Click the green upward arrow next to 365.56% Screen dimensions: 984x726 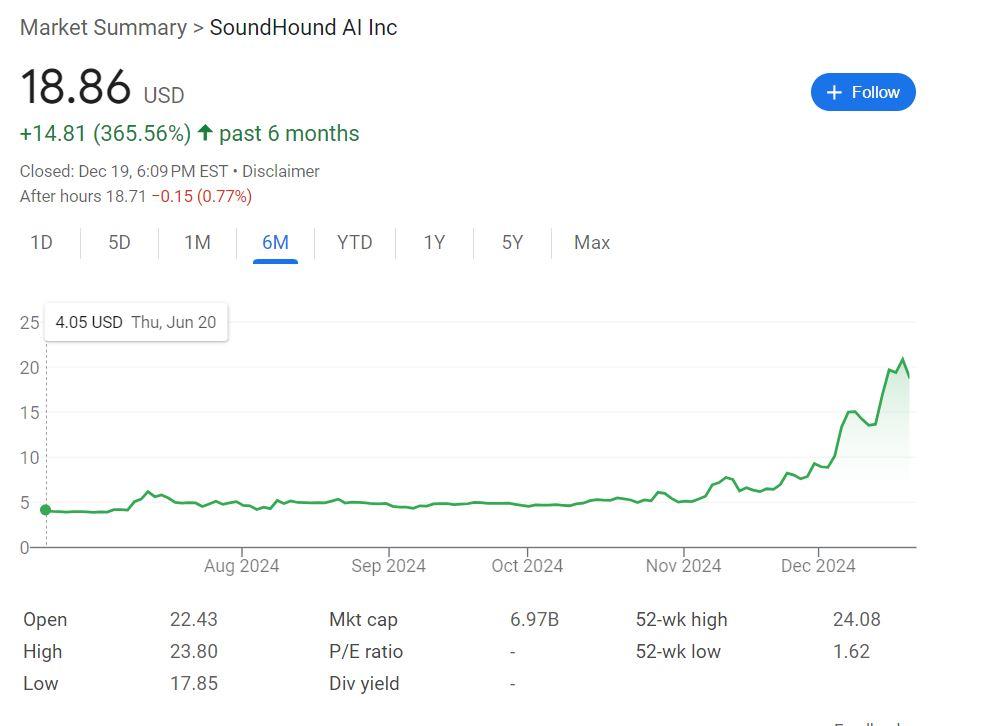click(203, 132)
